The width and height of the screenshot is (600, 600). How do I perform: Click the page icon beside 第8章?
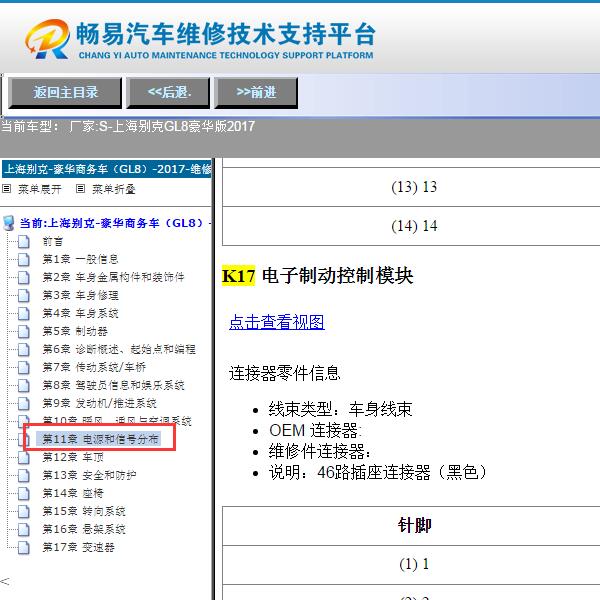click(x=24, y=385)
